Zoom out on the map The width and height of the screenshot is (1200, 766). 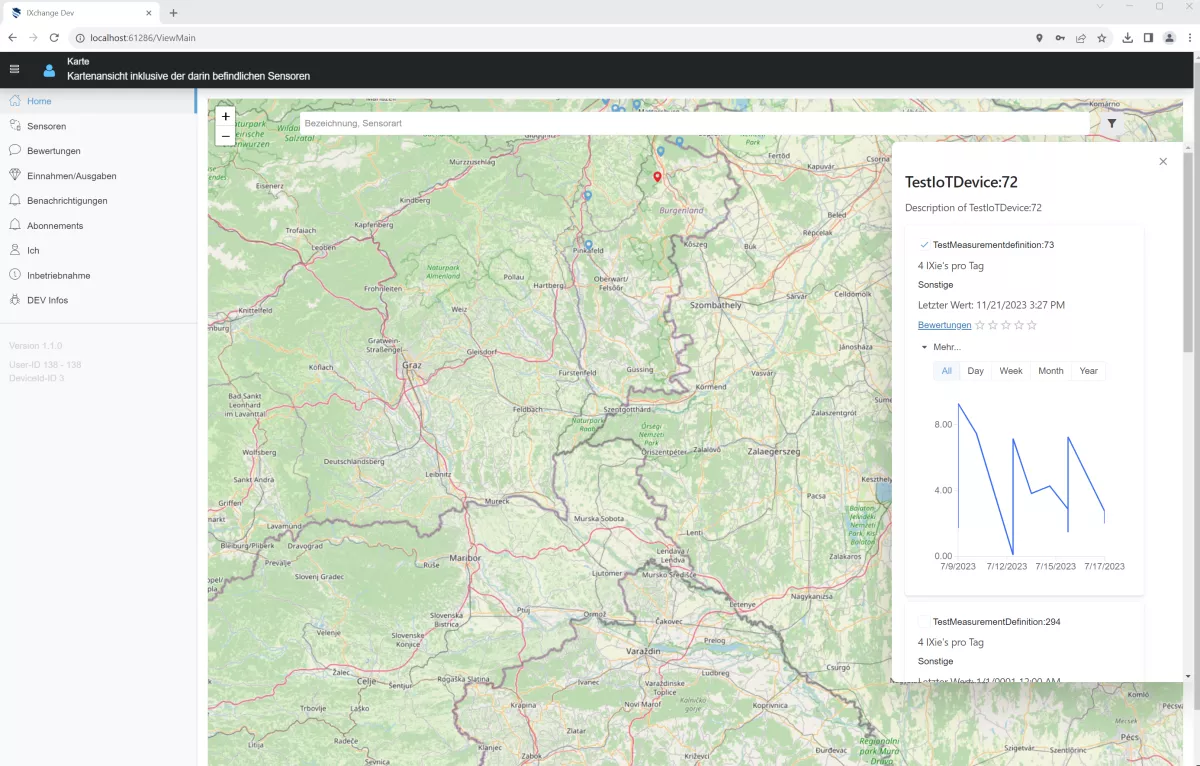(x=225, y=136)
